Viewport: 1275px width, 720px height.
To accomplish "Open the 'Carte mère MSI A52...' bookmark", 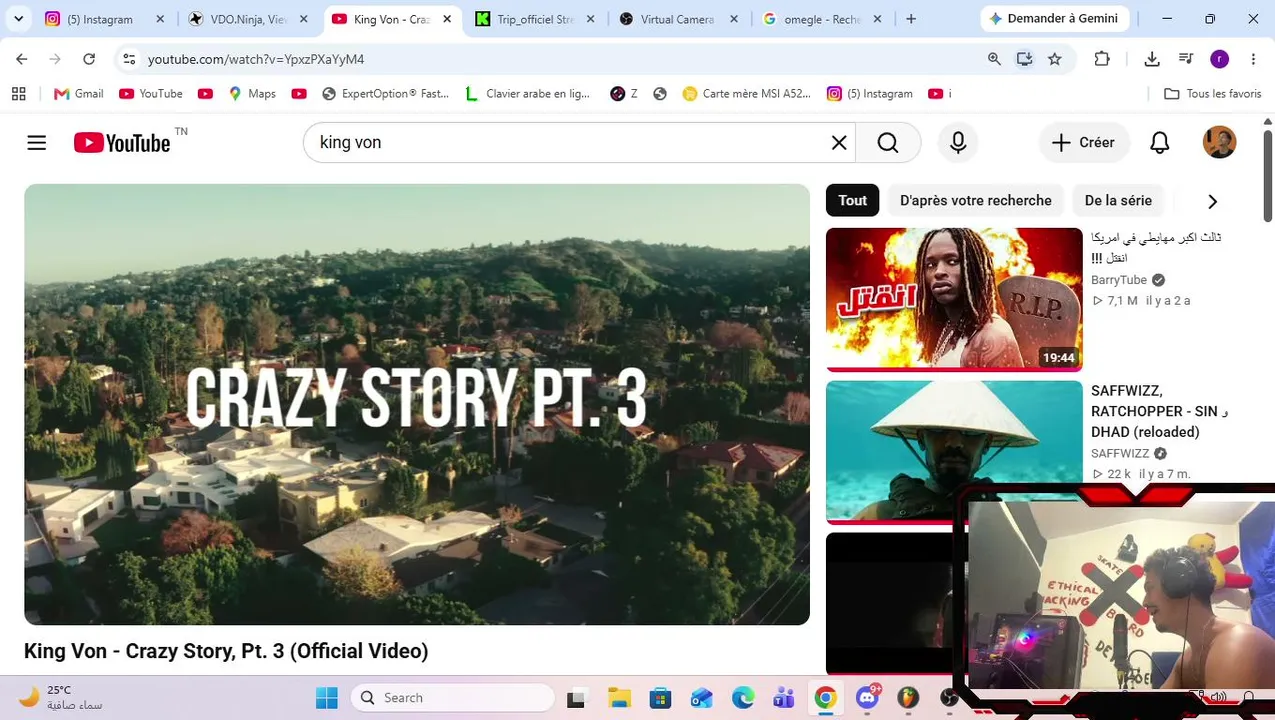I will pyautogui.click(x=746, y=94).
